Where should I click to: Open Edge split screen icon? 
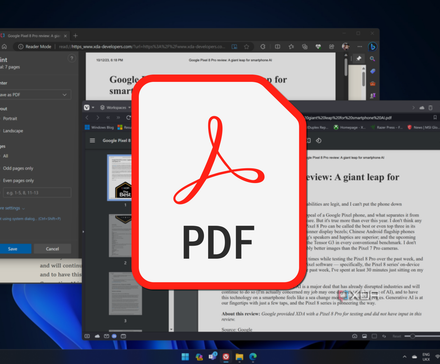[277, 47]
